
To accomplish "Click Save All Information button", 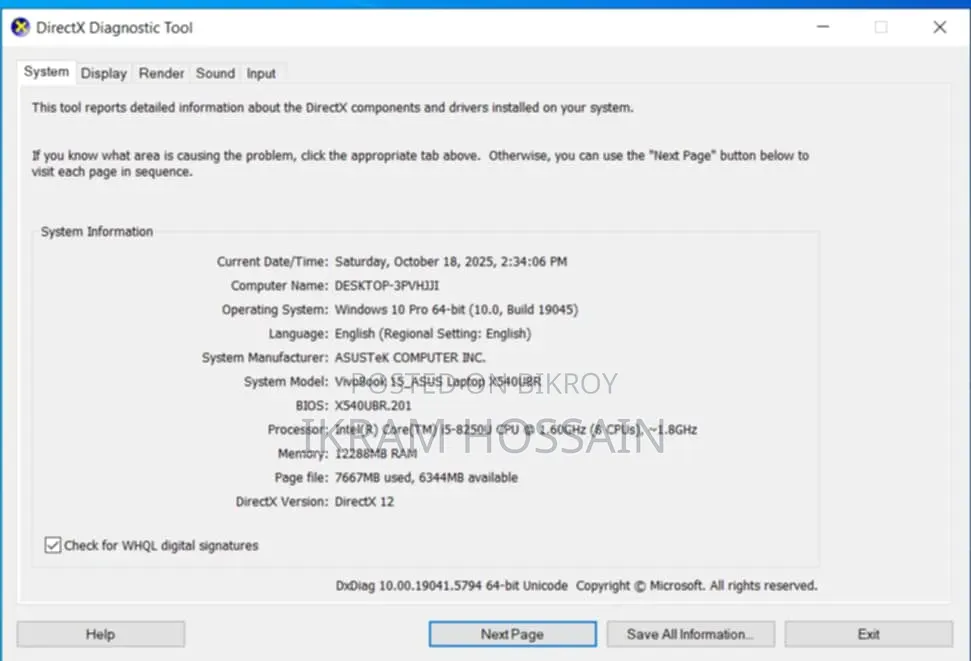I will [x=690, y=634].
